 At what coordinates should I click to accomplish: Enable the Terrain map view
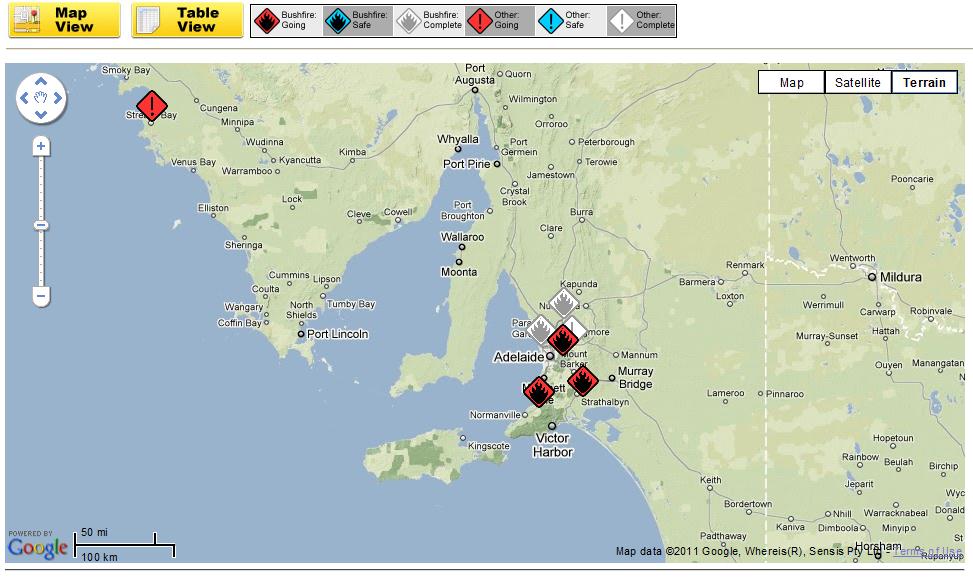924,82
